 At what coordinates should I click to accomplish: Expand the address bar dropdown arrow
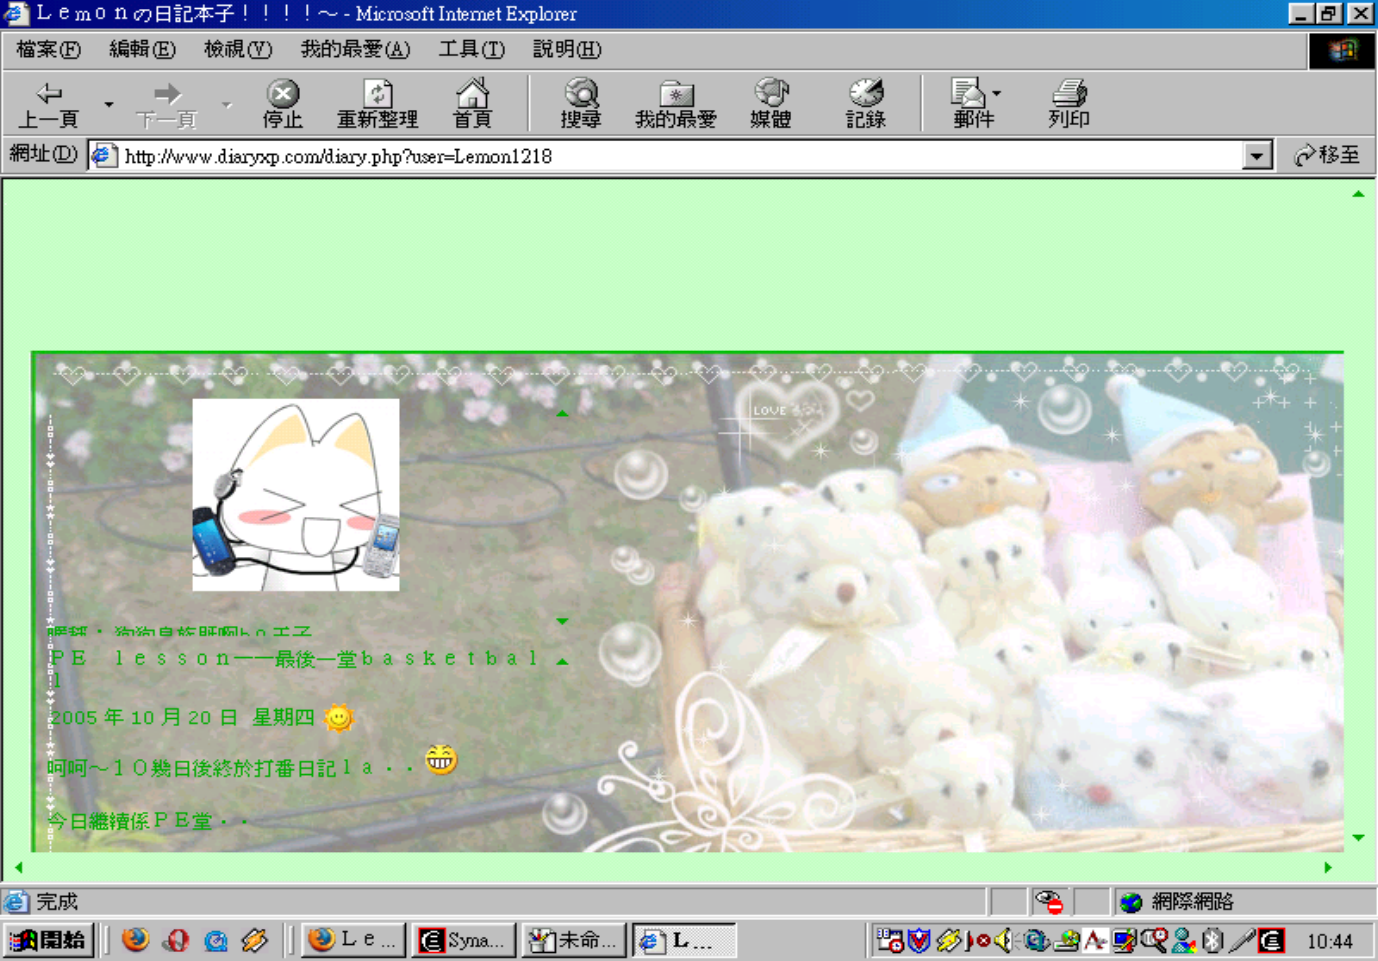1257,156
